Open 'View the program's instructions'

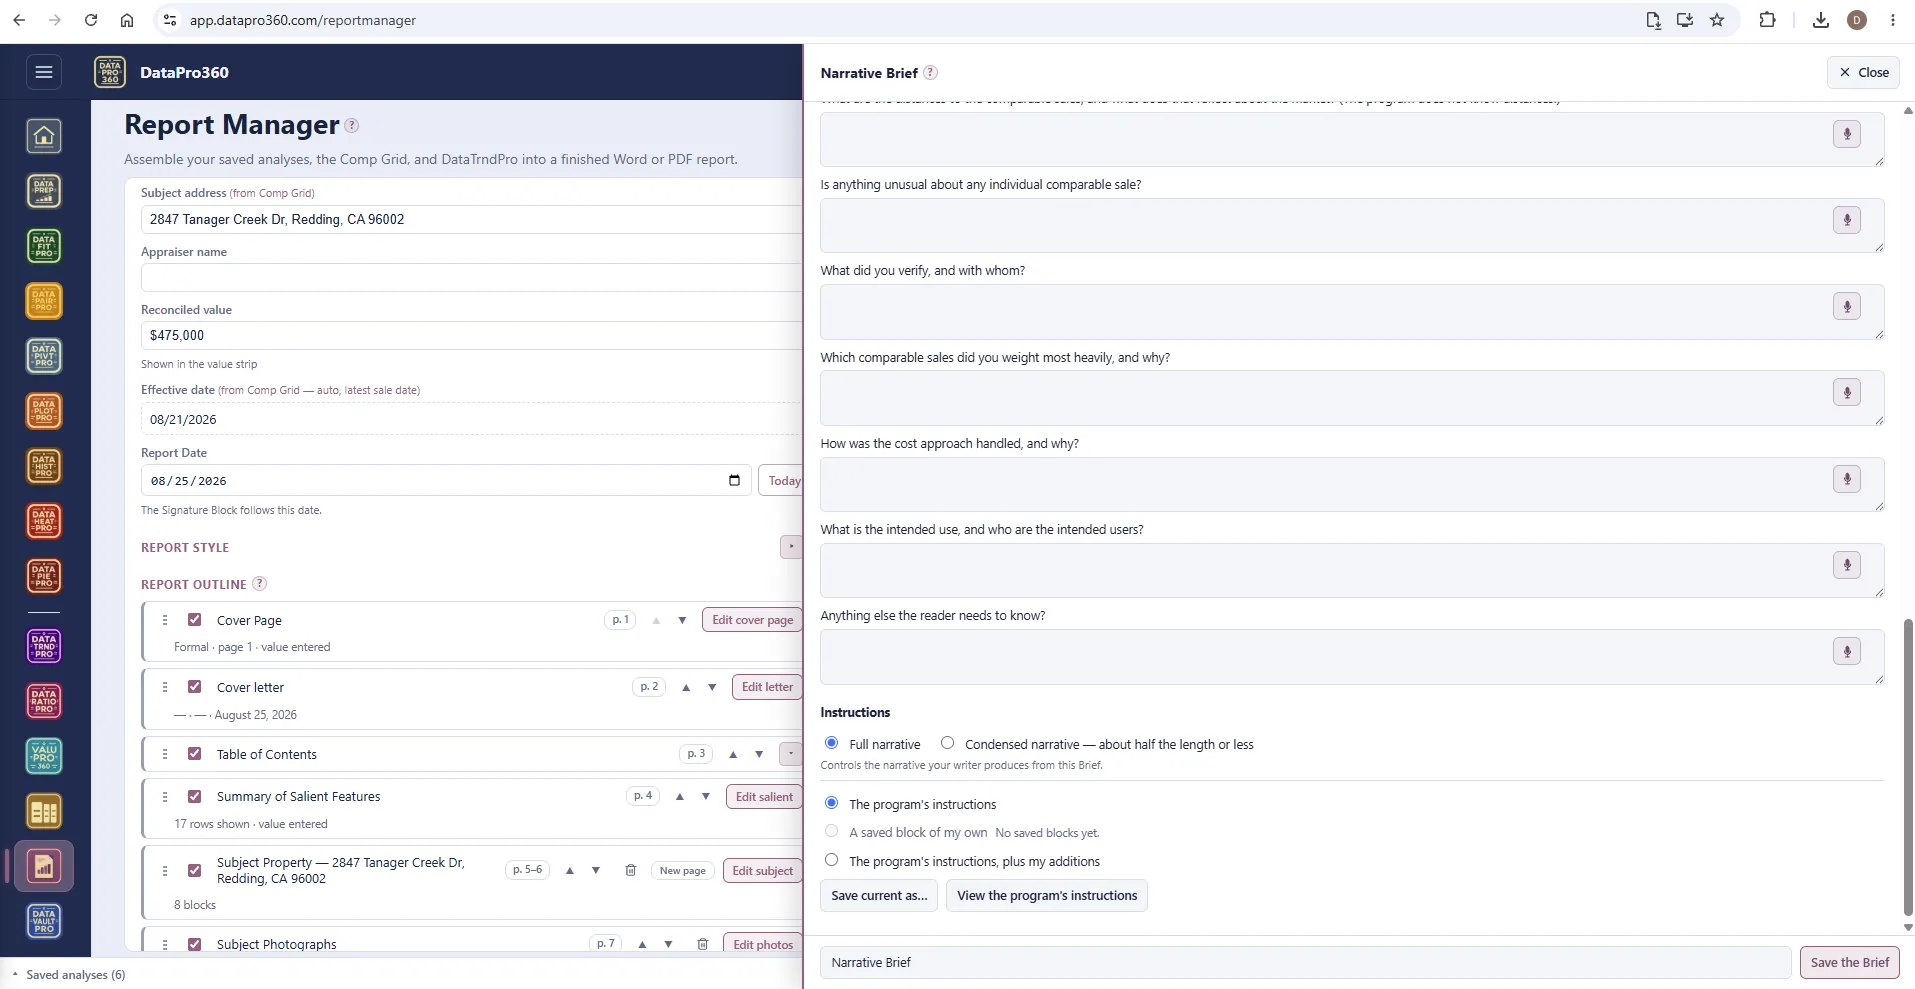tap(1047, 895)
